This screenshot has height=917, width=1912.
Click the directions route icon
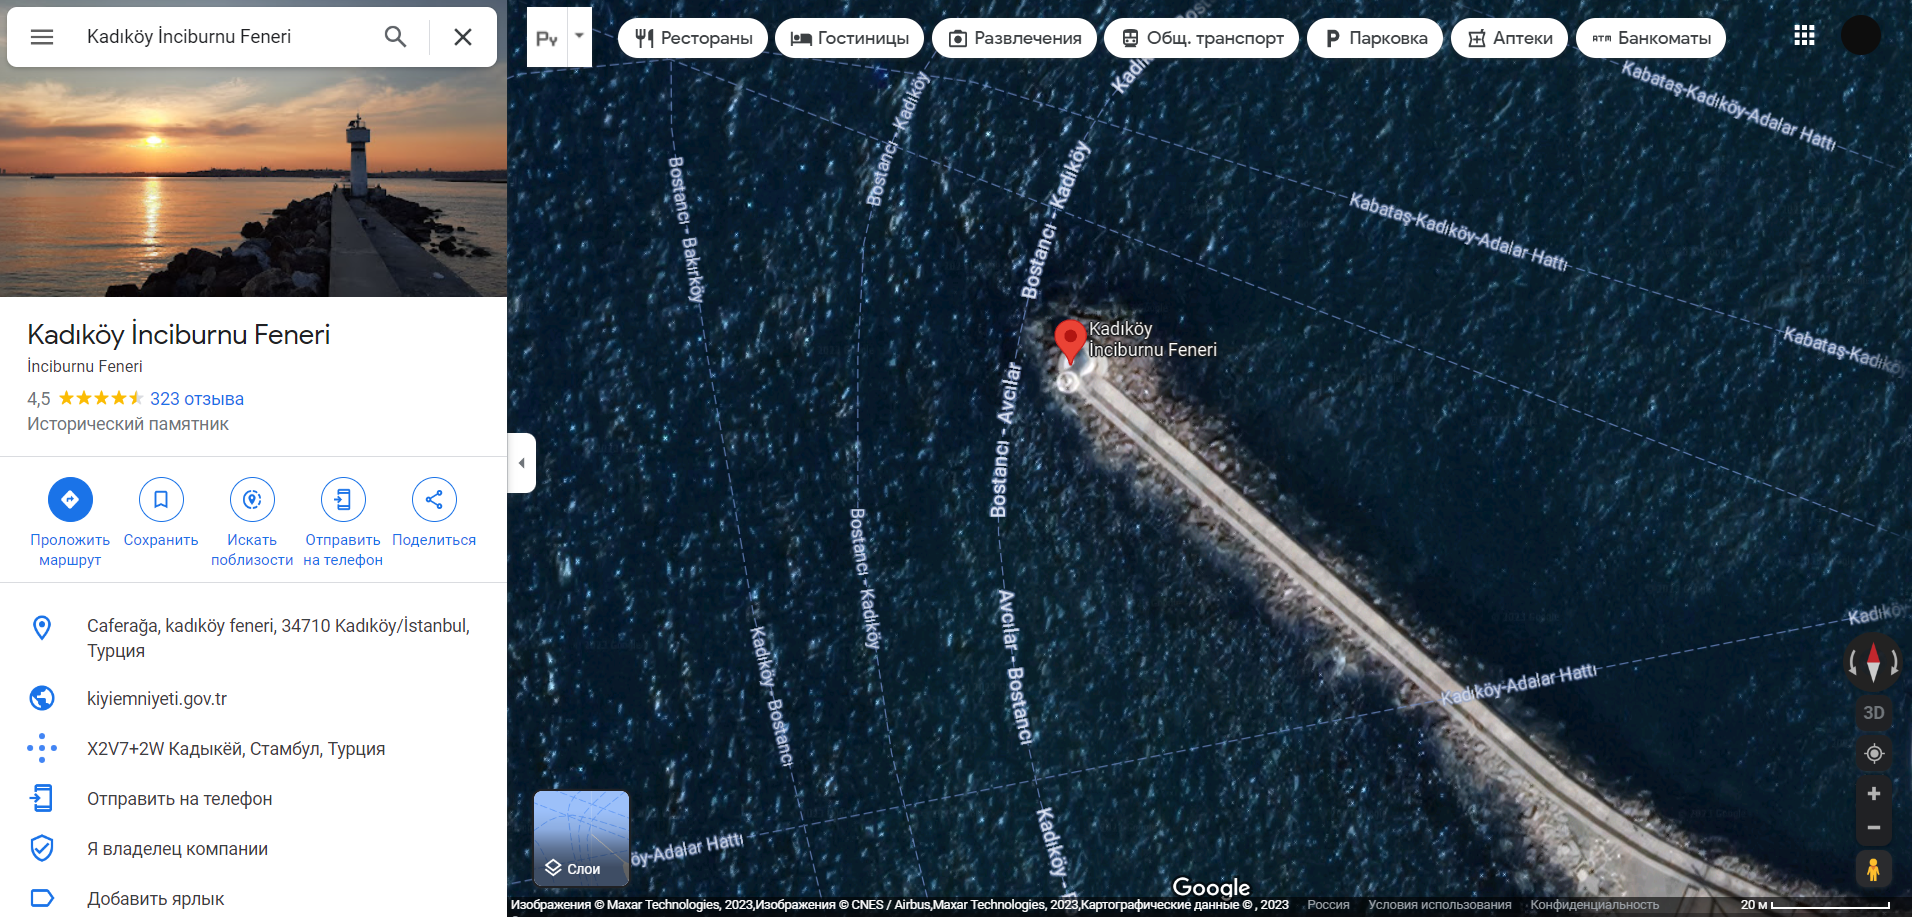(70, 499)
